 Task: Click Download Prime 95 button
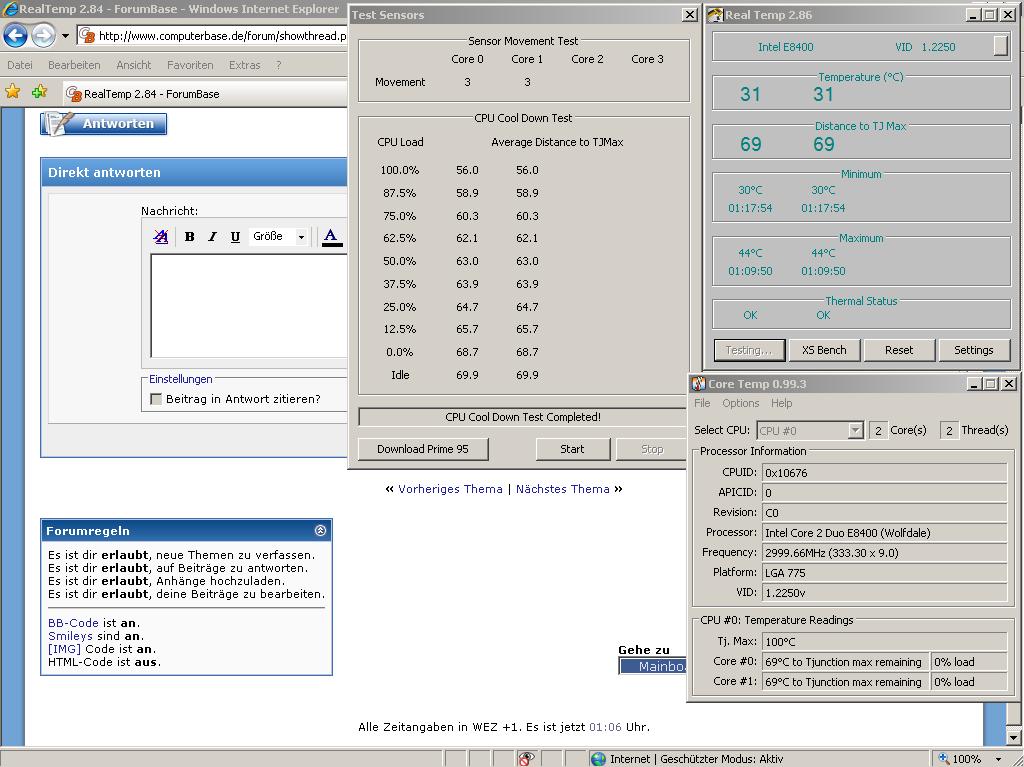[x=423, y=449]
